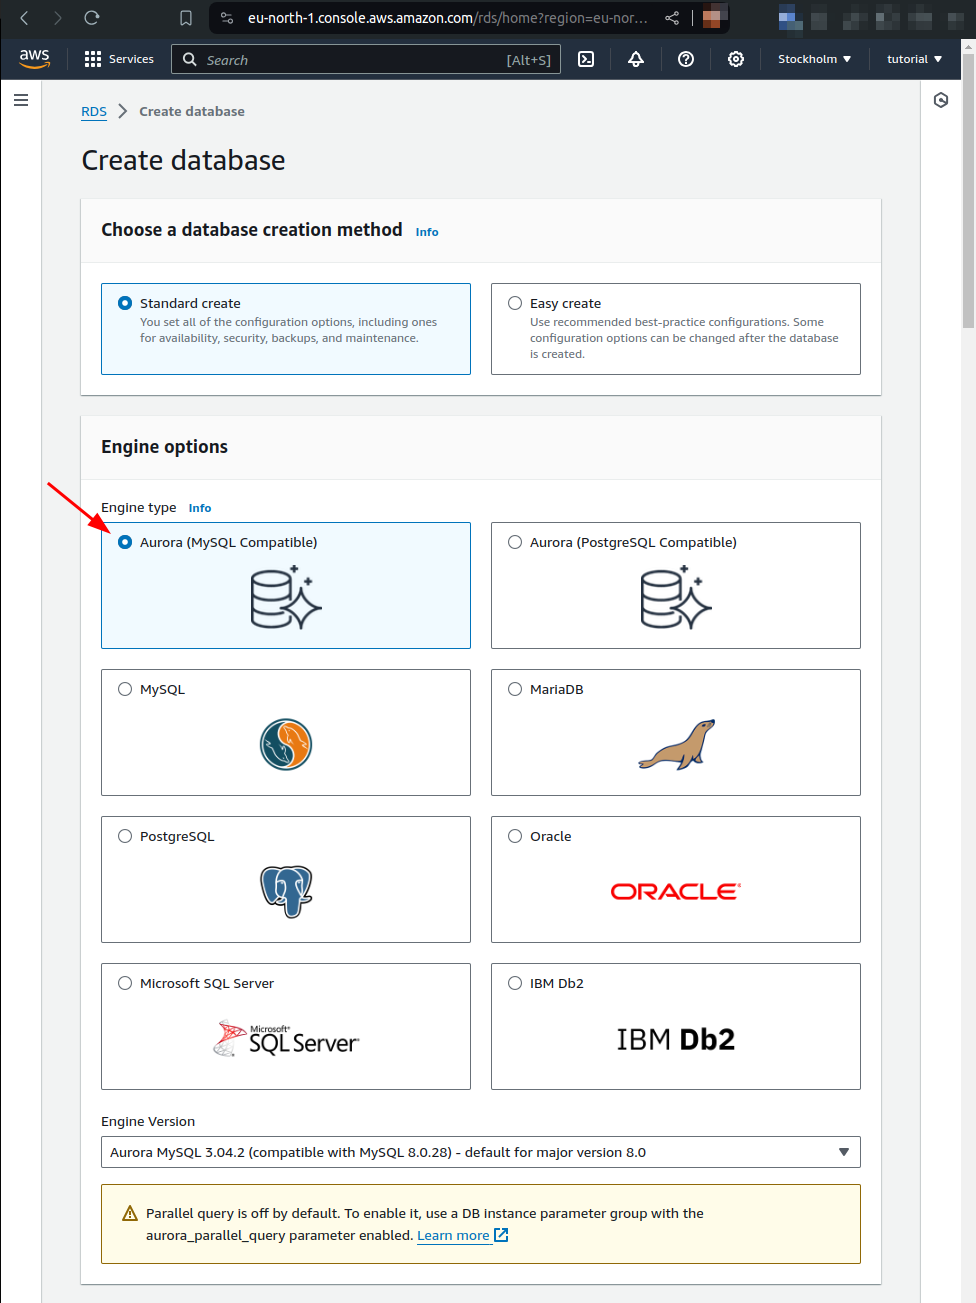
Task: Launch the CloudShell terminal icon
Action: tap(586, 59)
